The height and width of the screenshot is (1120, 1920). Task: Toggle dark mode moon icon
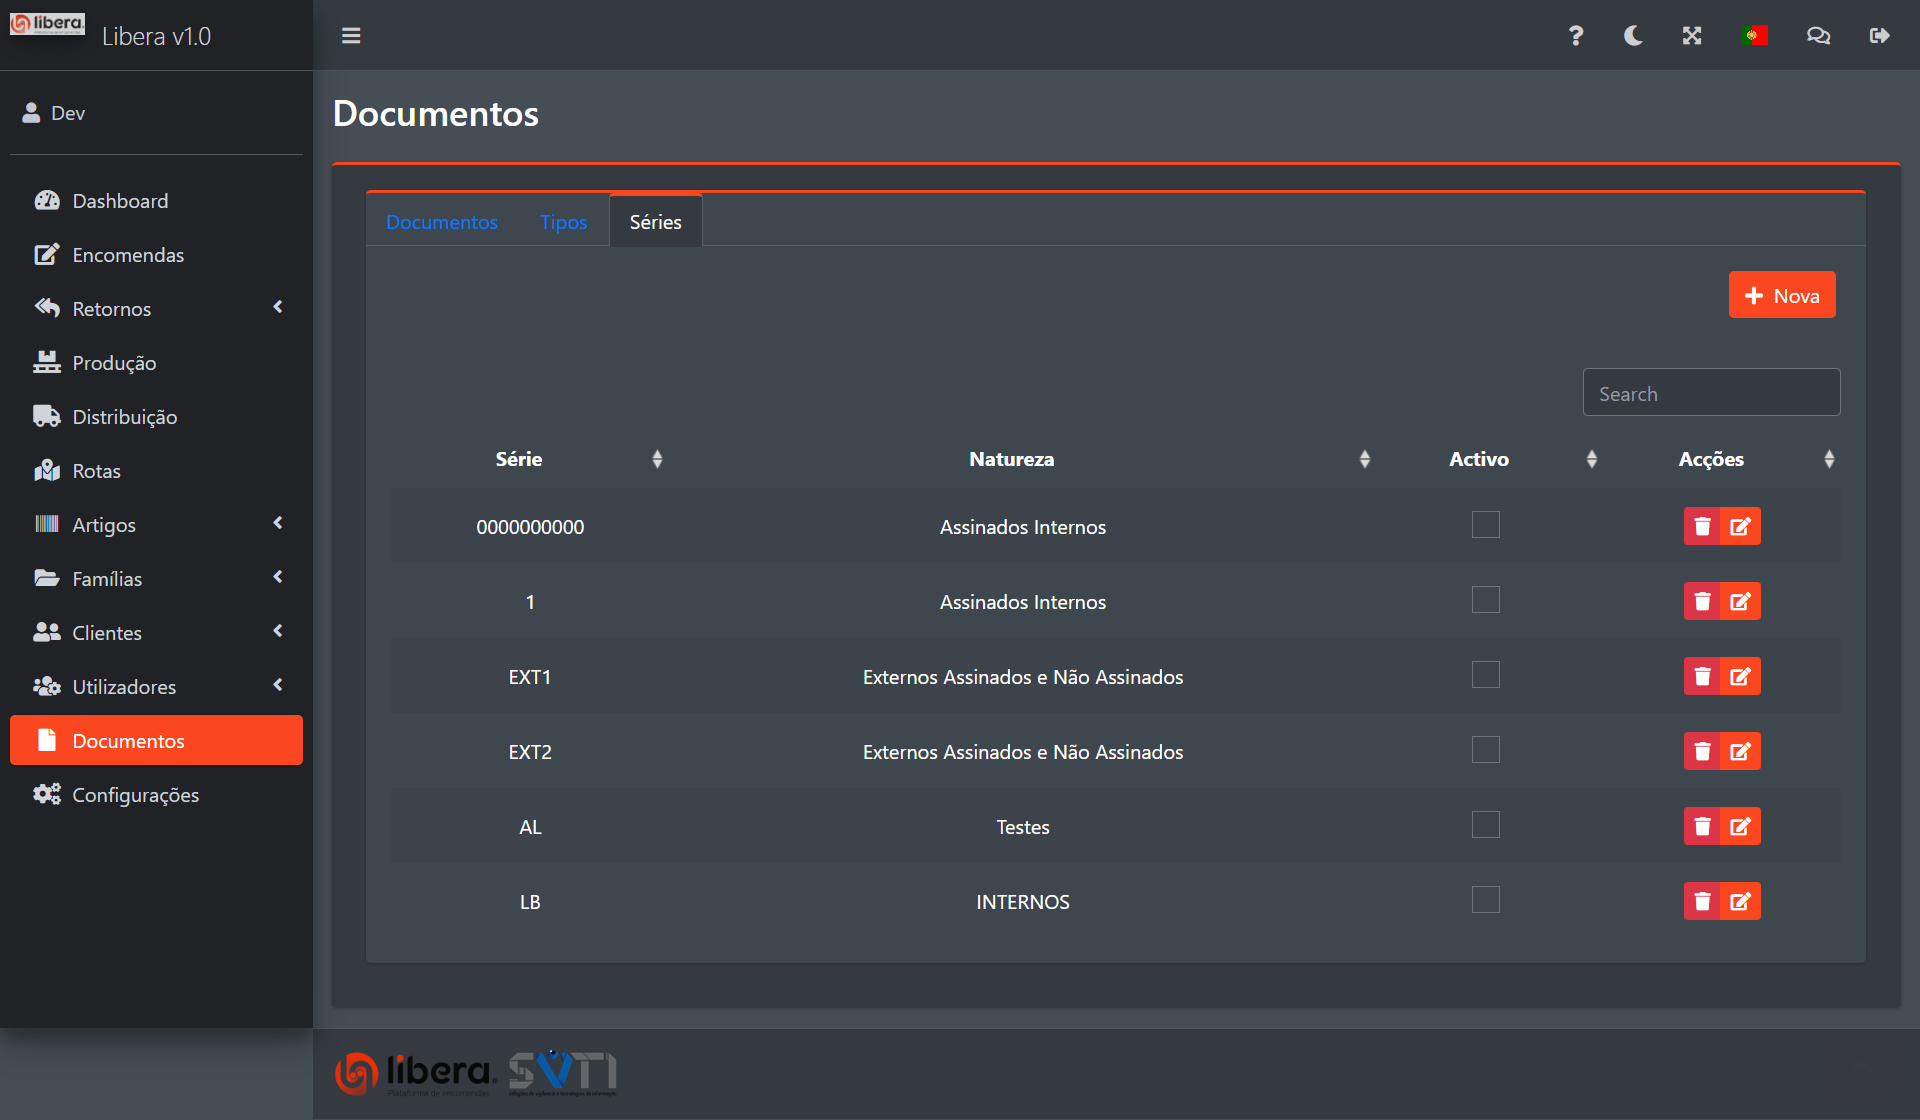[1633, 36]
